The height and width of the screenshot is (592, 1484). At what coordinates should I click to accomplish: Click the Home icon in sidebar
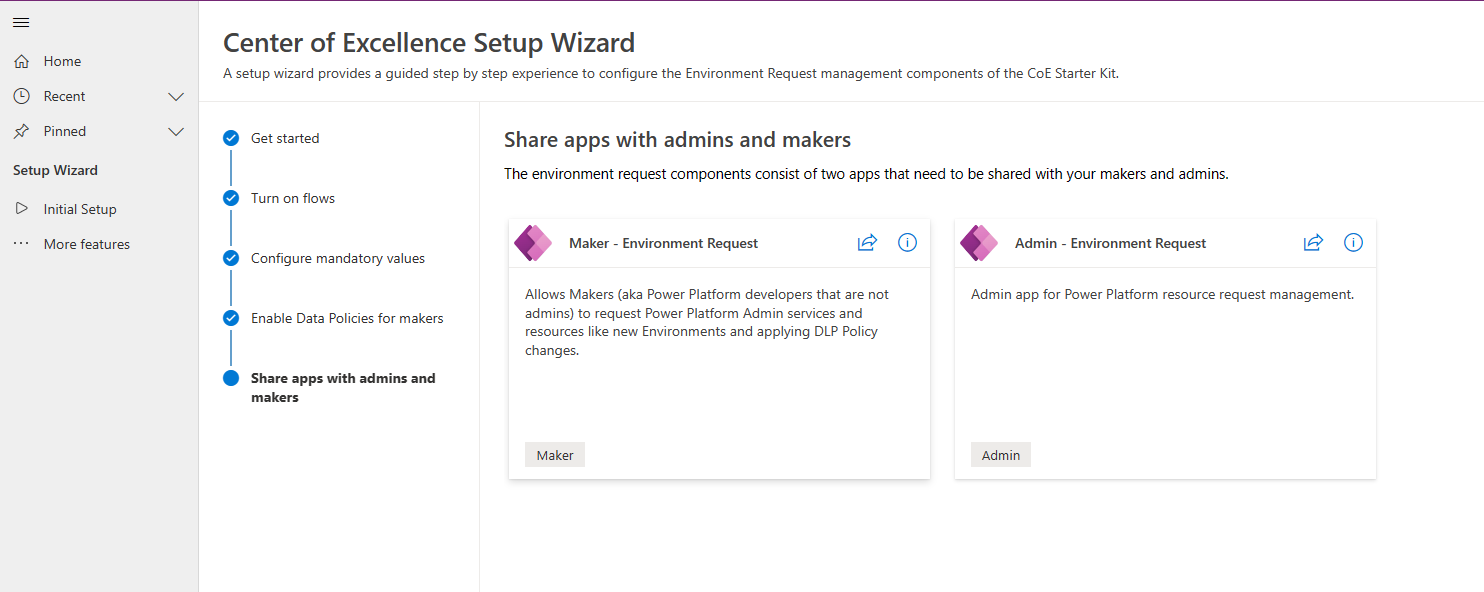click(x=21, y=61)
